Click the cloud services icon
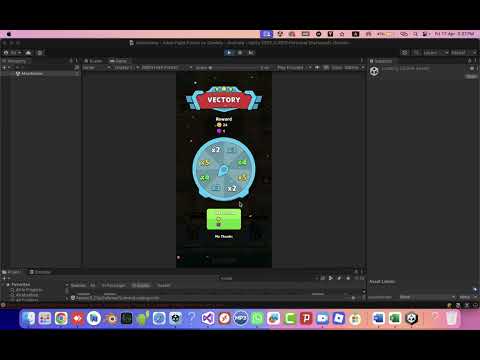Screen dimensions: 480x360 click(28, 53)
